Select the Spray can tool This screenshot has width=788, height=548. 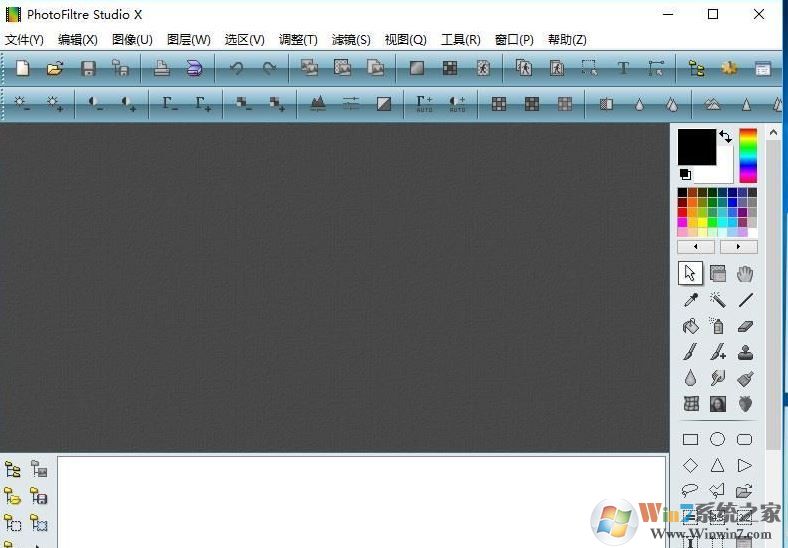click(717, 326)
